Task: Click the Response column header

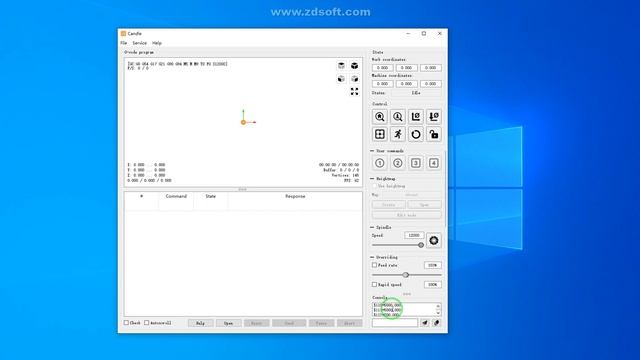Action: 295,196
